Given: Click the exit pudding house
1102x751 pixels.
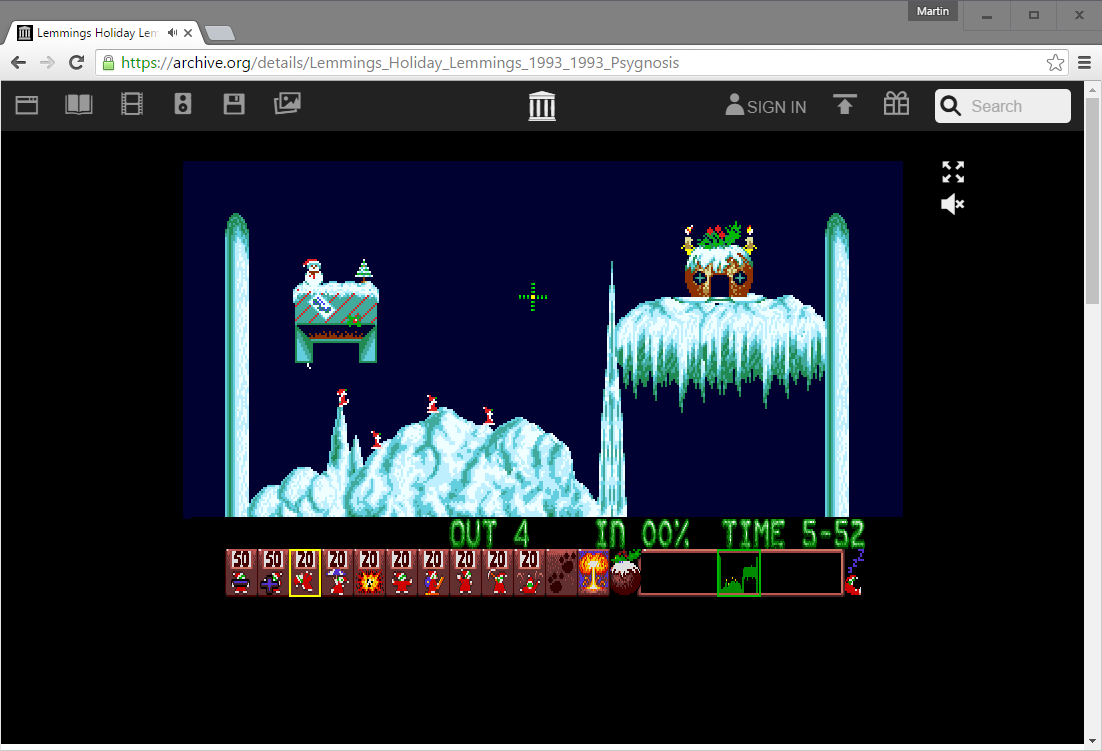Looking at the screenshot, I should pos(719,263).
